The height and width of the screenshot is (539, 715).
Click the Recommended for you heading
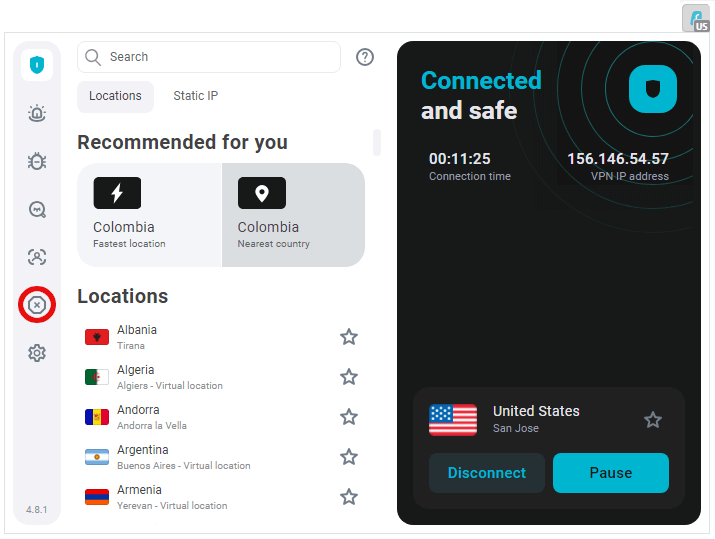[x=182, y=142]
